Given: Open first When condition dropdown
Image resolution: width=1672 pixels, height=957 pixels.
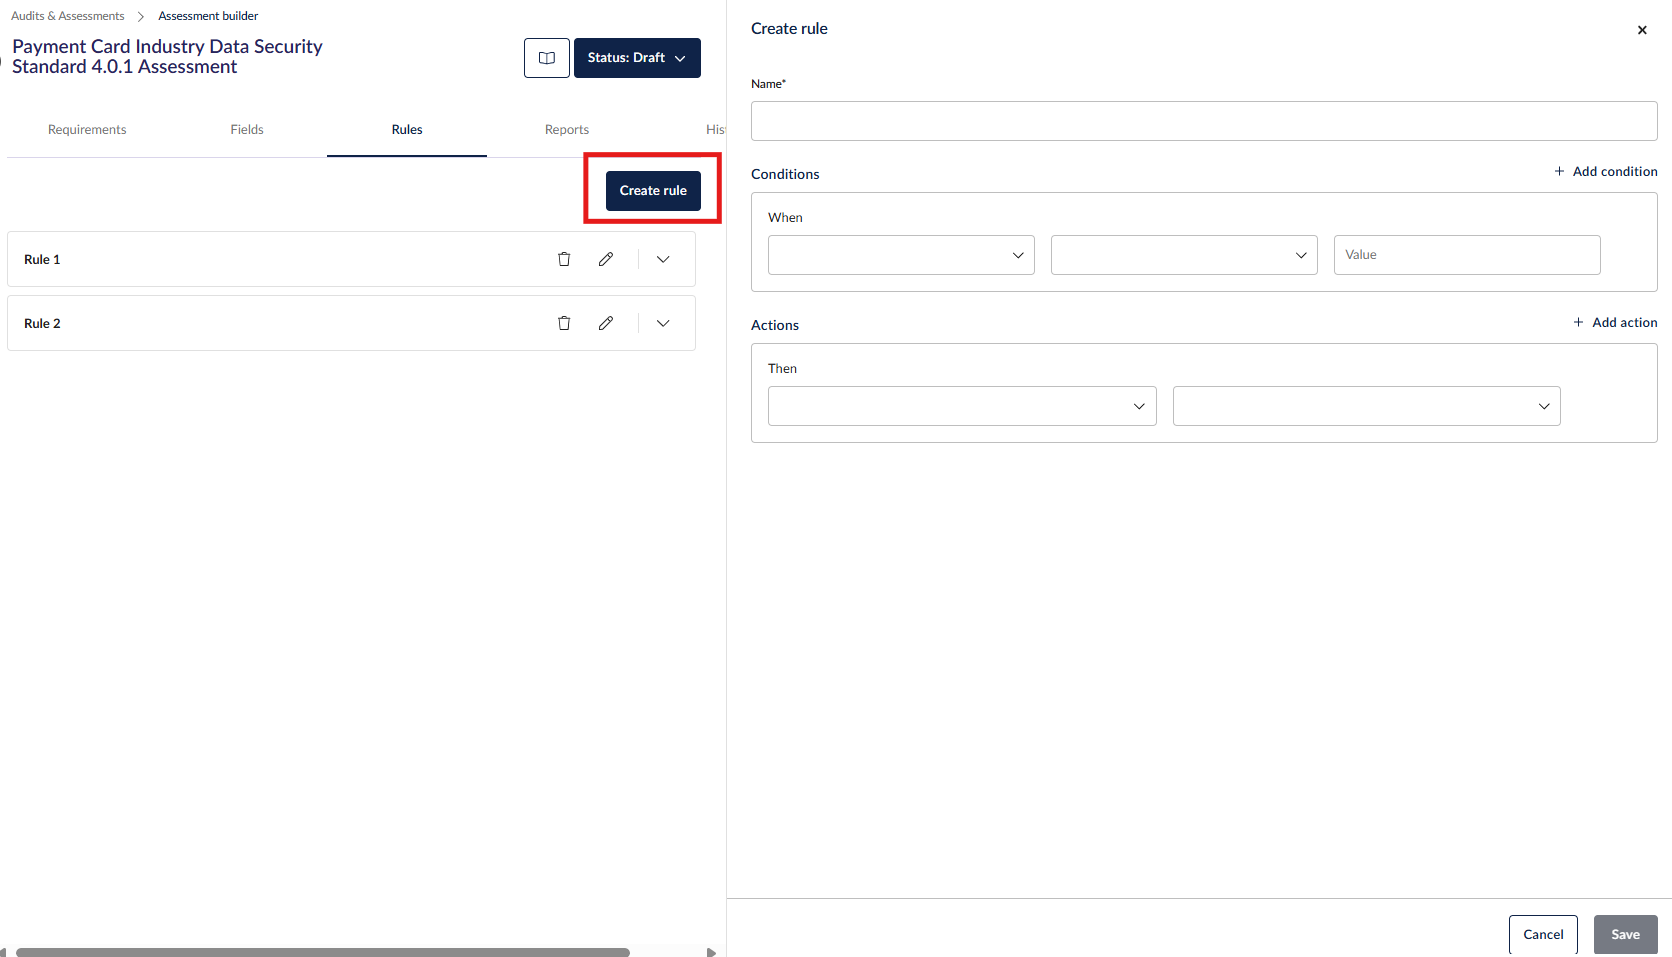Looking at the screenshot, I should pyautogui.click(x=900, y=255).
